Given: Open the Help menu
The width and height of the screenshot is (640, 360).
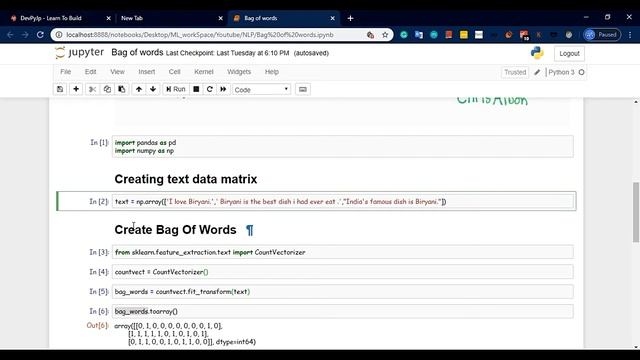Looking at the screenshot, I should [271, 72].
